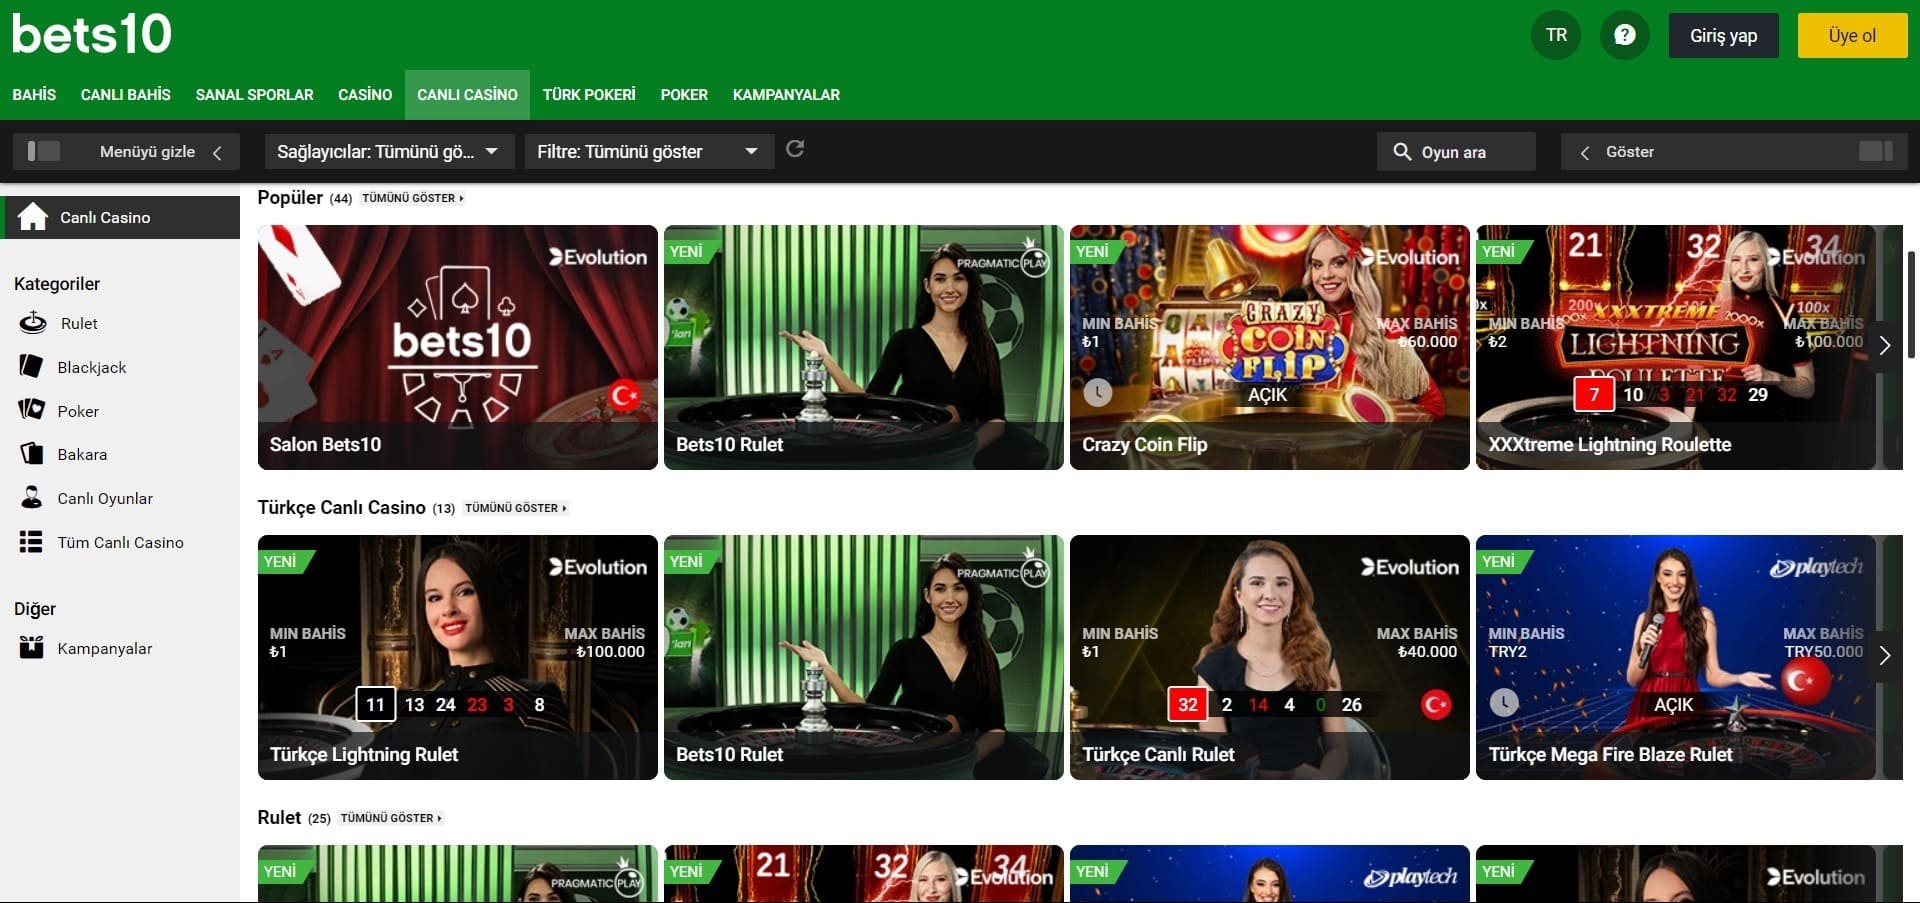Open the Sağlayıcılar providers dropdown
This screenshot has width=1920, height=903.
point(388,151)
